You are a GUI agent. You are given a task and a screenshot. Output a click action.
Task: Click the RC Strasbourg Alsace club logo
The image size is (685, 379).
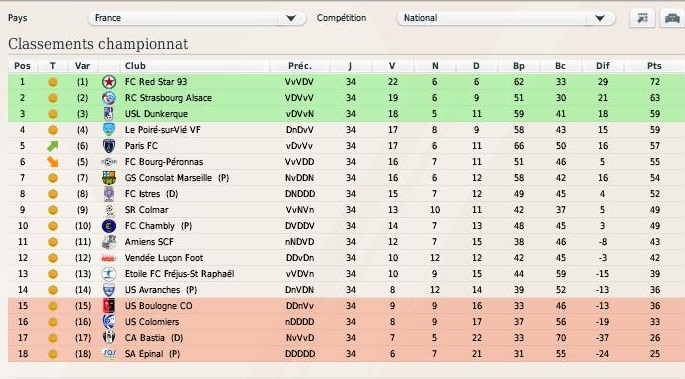pyautogui.click(x=109, y=98)
